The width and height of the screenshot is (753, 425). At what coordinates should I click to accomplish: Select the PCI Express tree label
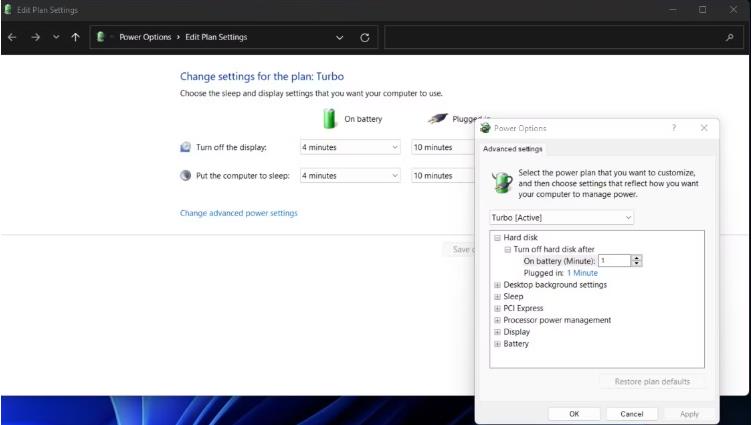[x=523, y=308]
